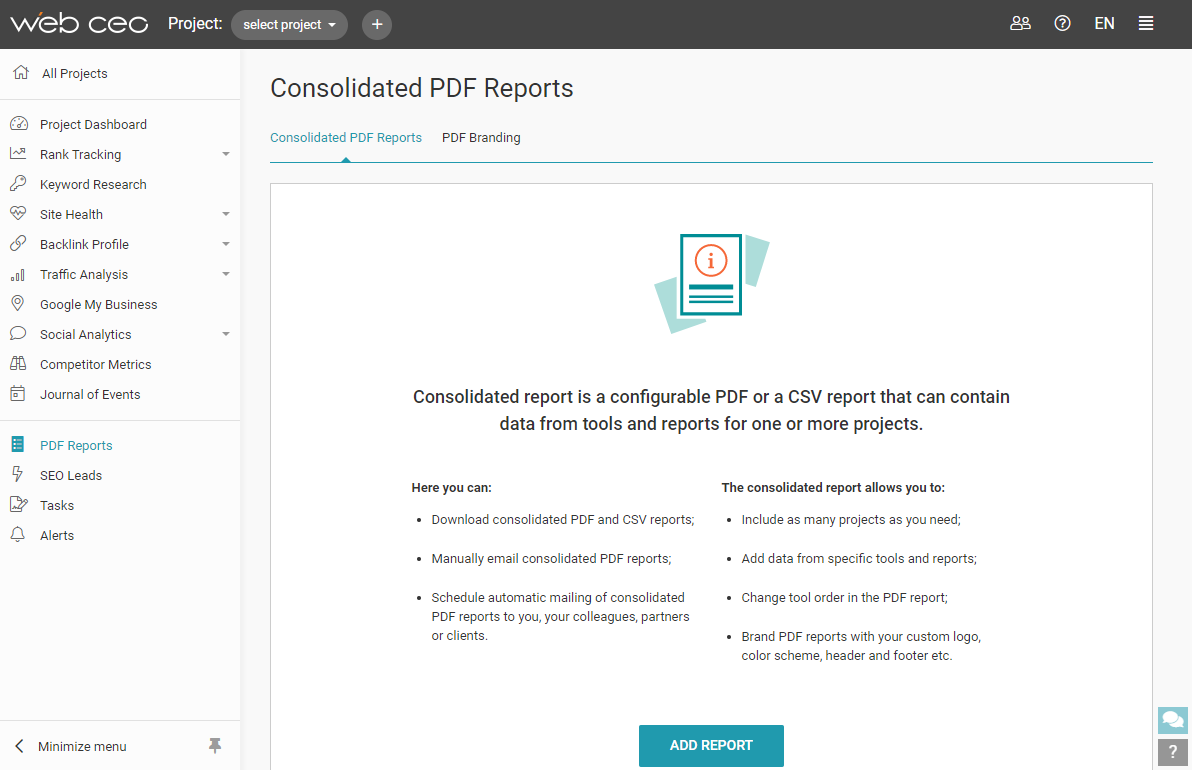Click the Backlink Profile link icon
The height and width of the screenshot is (770, 1192).
coord(18,243)
